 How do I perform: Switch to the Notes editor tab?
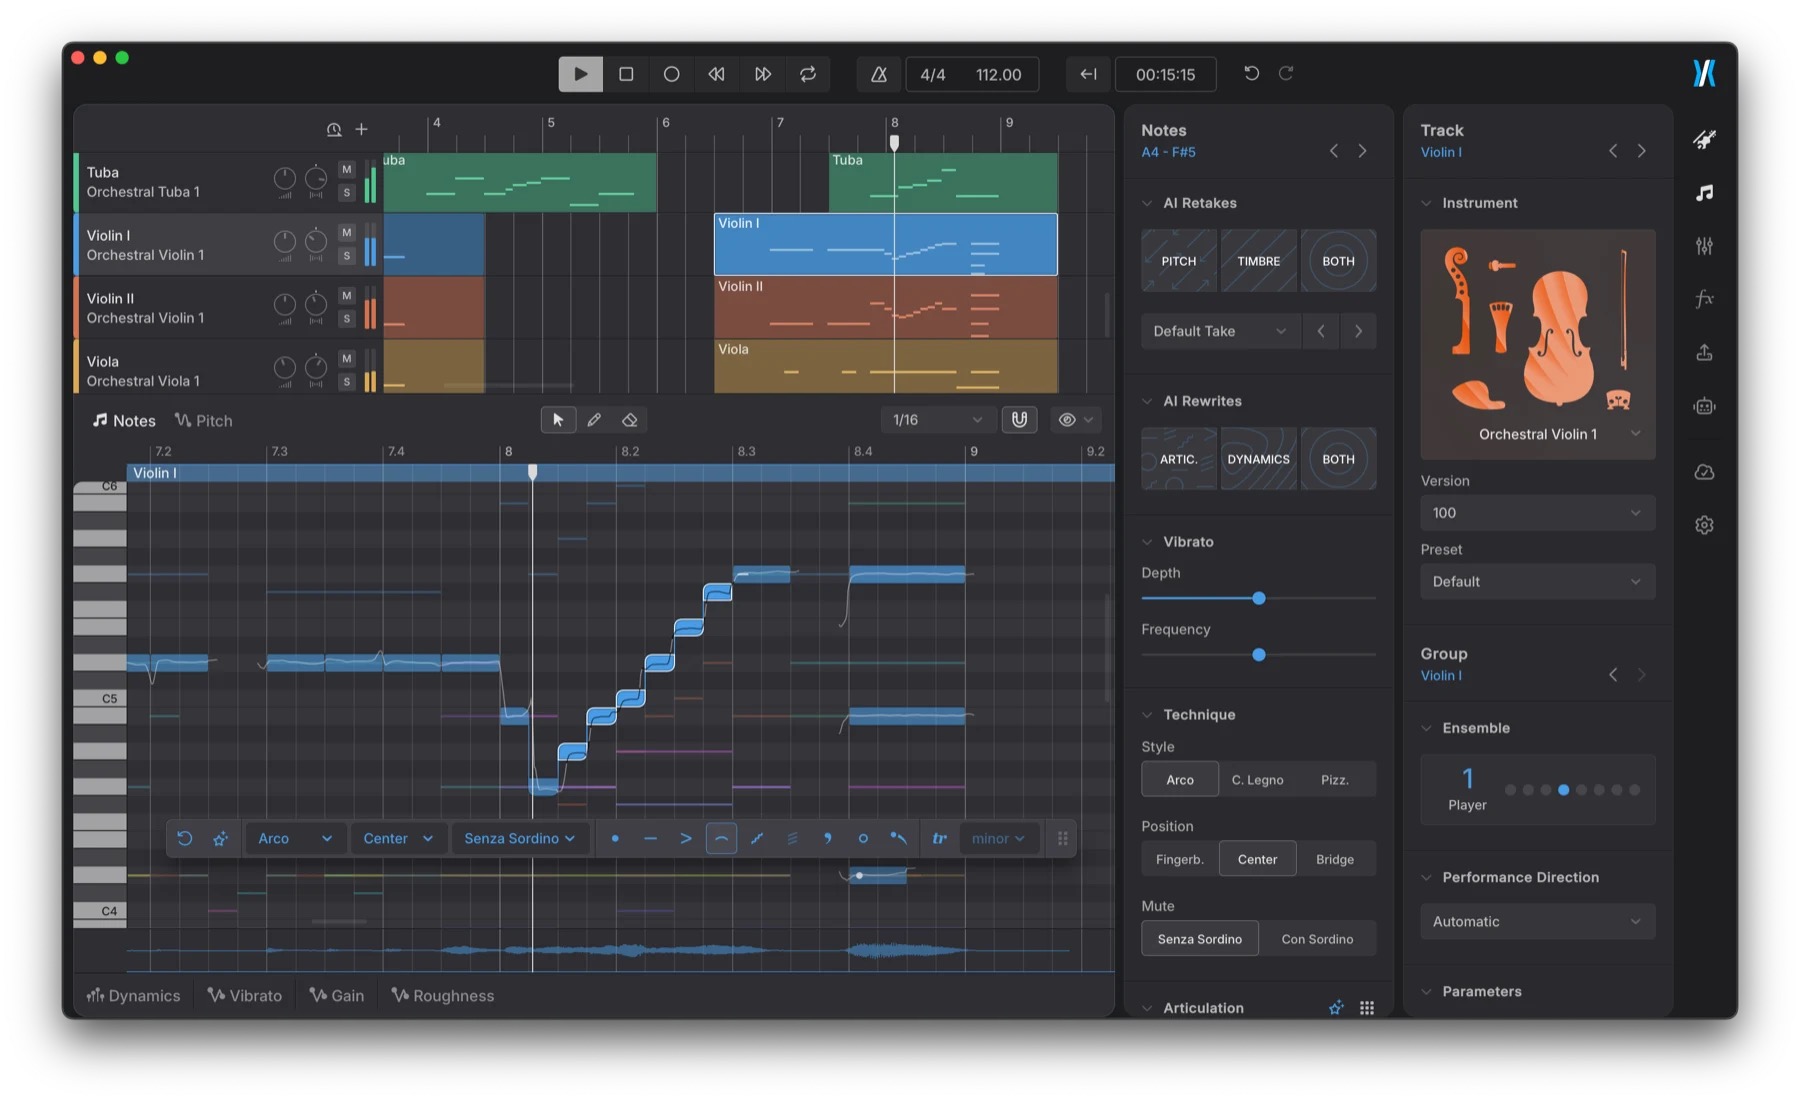click(124, 421)
